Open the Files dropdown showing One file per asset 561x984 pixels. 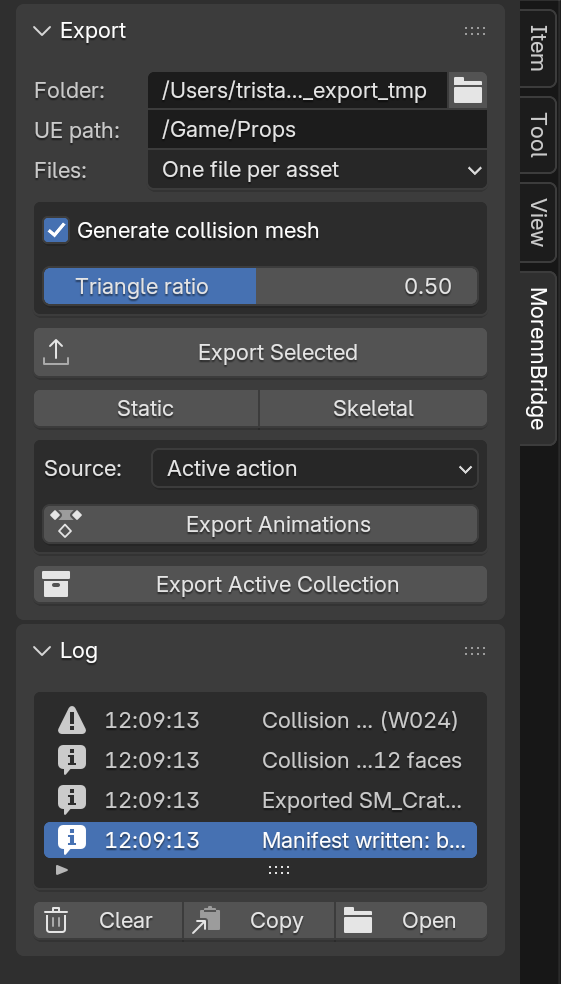click(x=318, y=169)
